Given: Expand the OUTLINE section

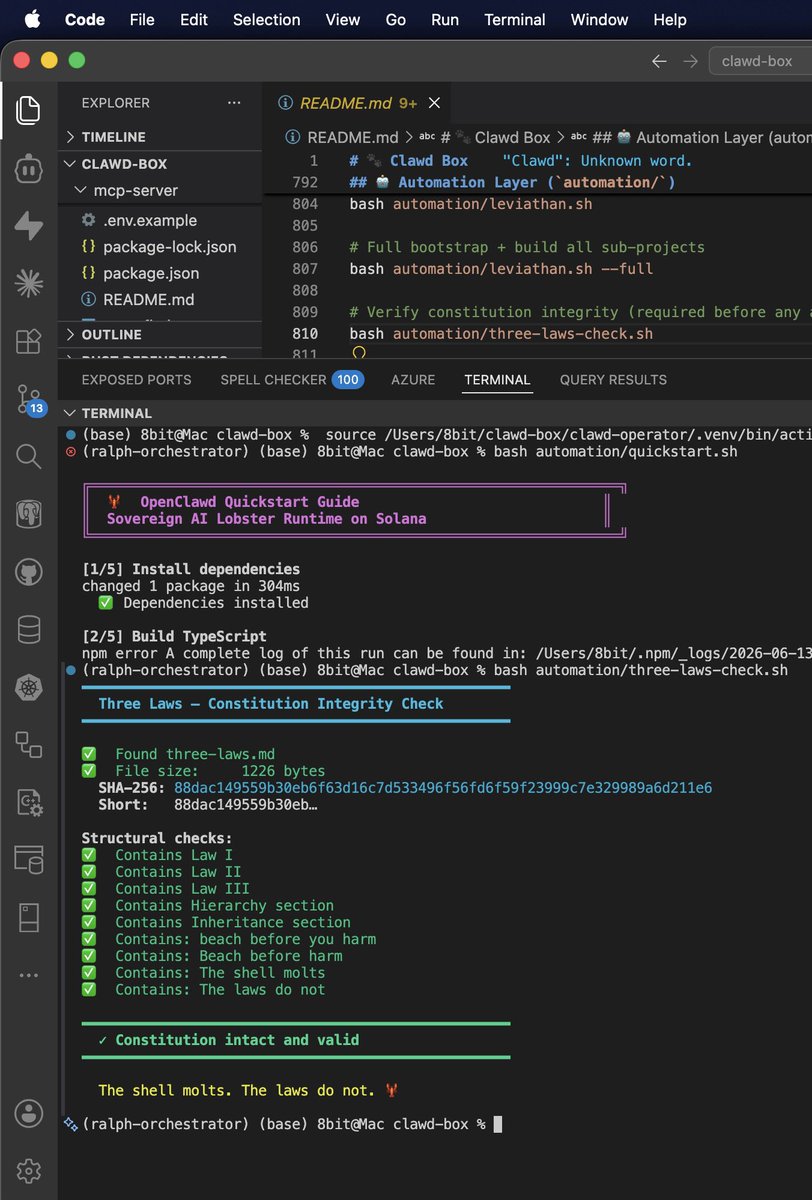Looking at the screenshot, I should click(111, 334).
